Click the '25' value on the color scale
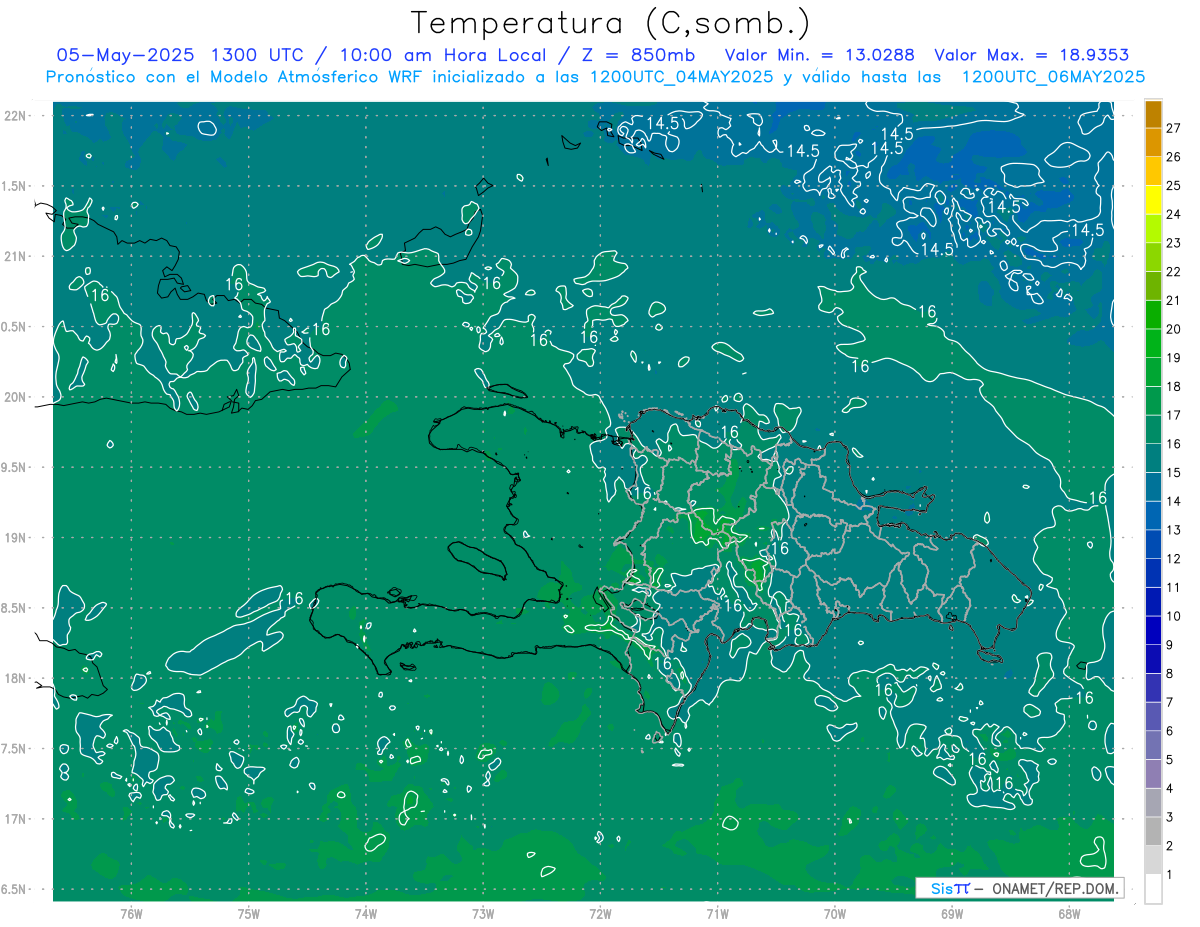 click(1174, 185)
